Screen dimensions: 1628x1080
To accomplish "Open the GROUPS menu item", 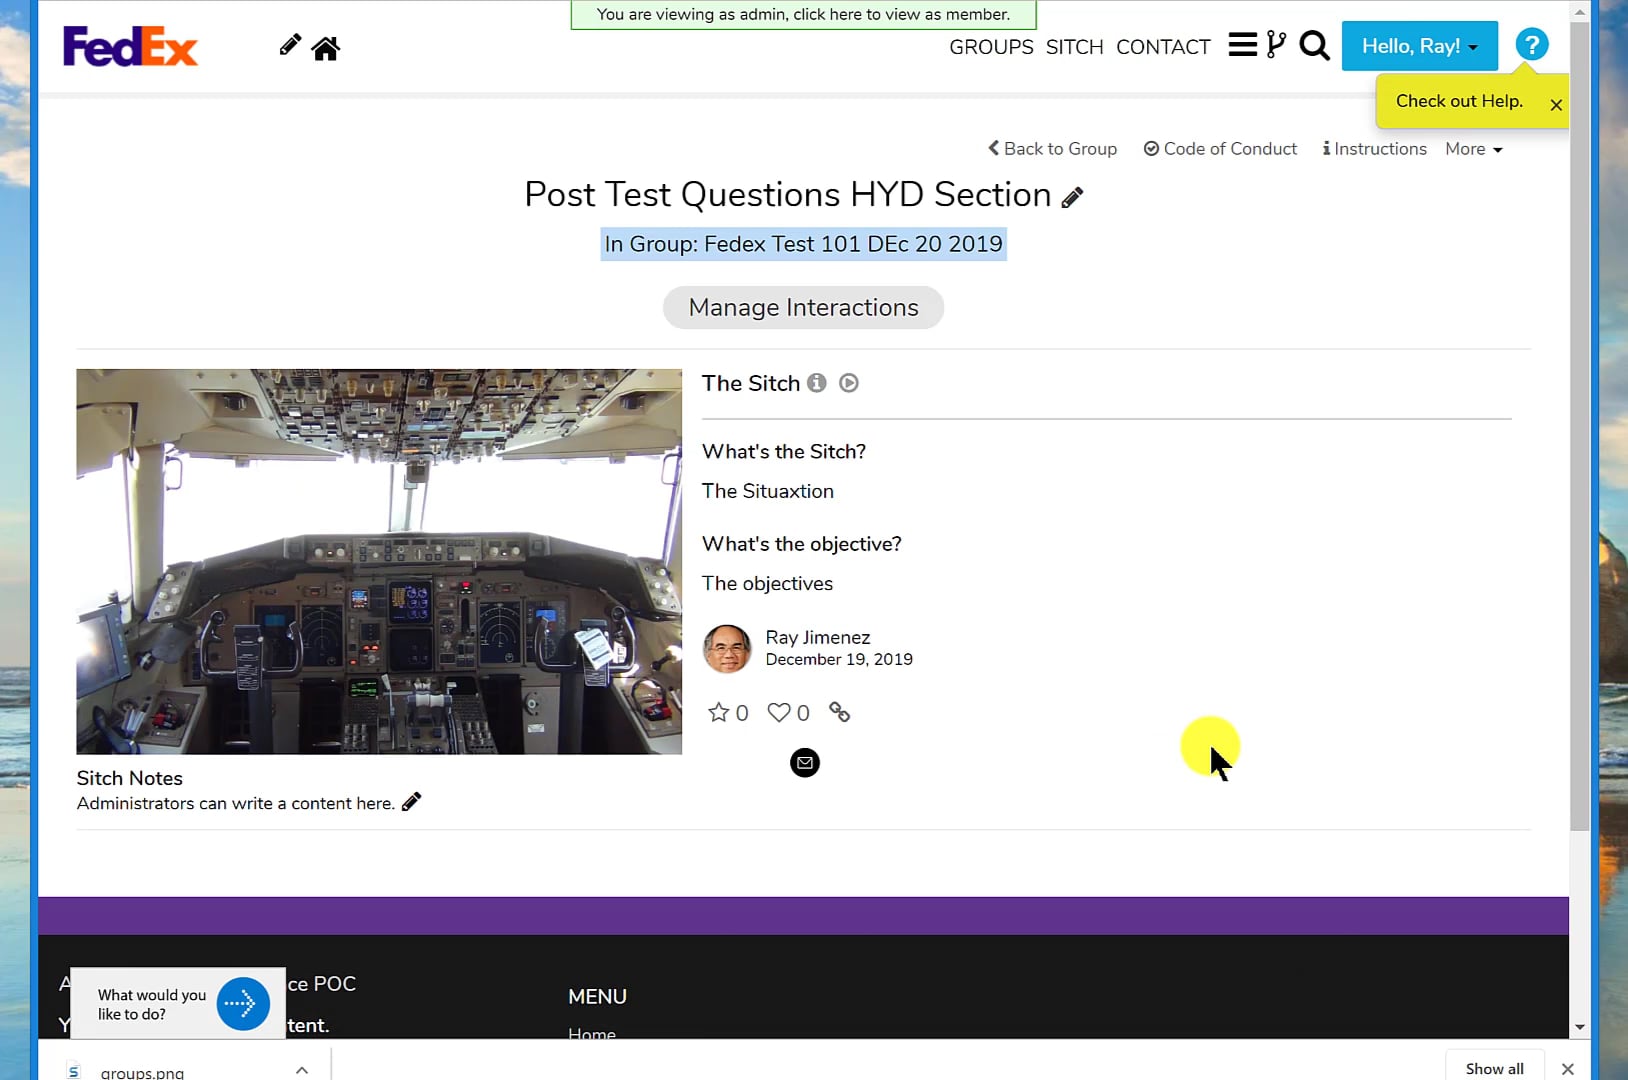I will click(x=990, y=46).
